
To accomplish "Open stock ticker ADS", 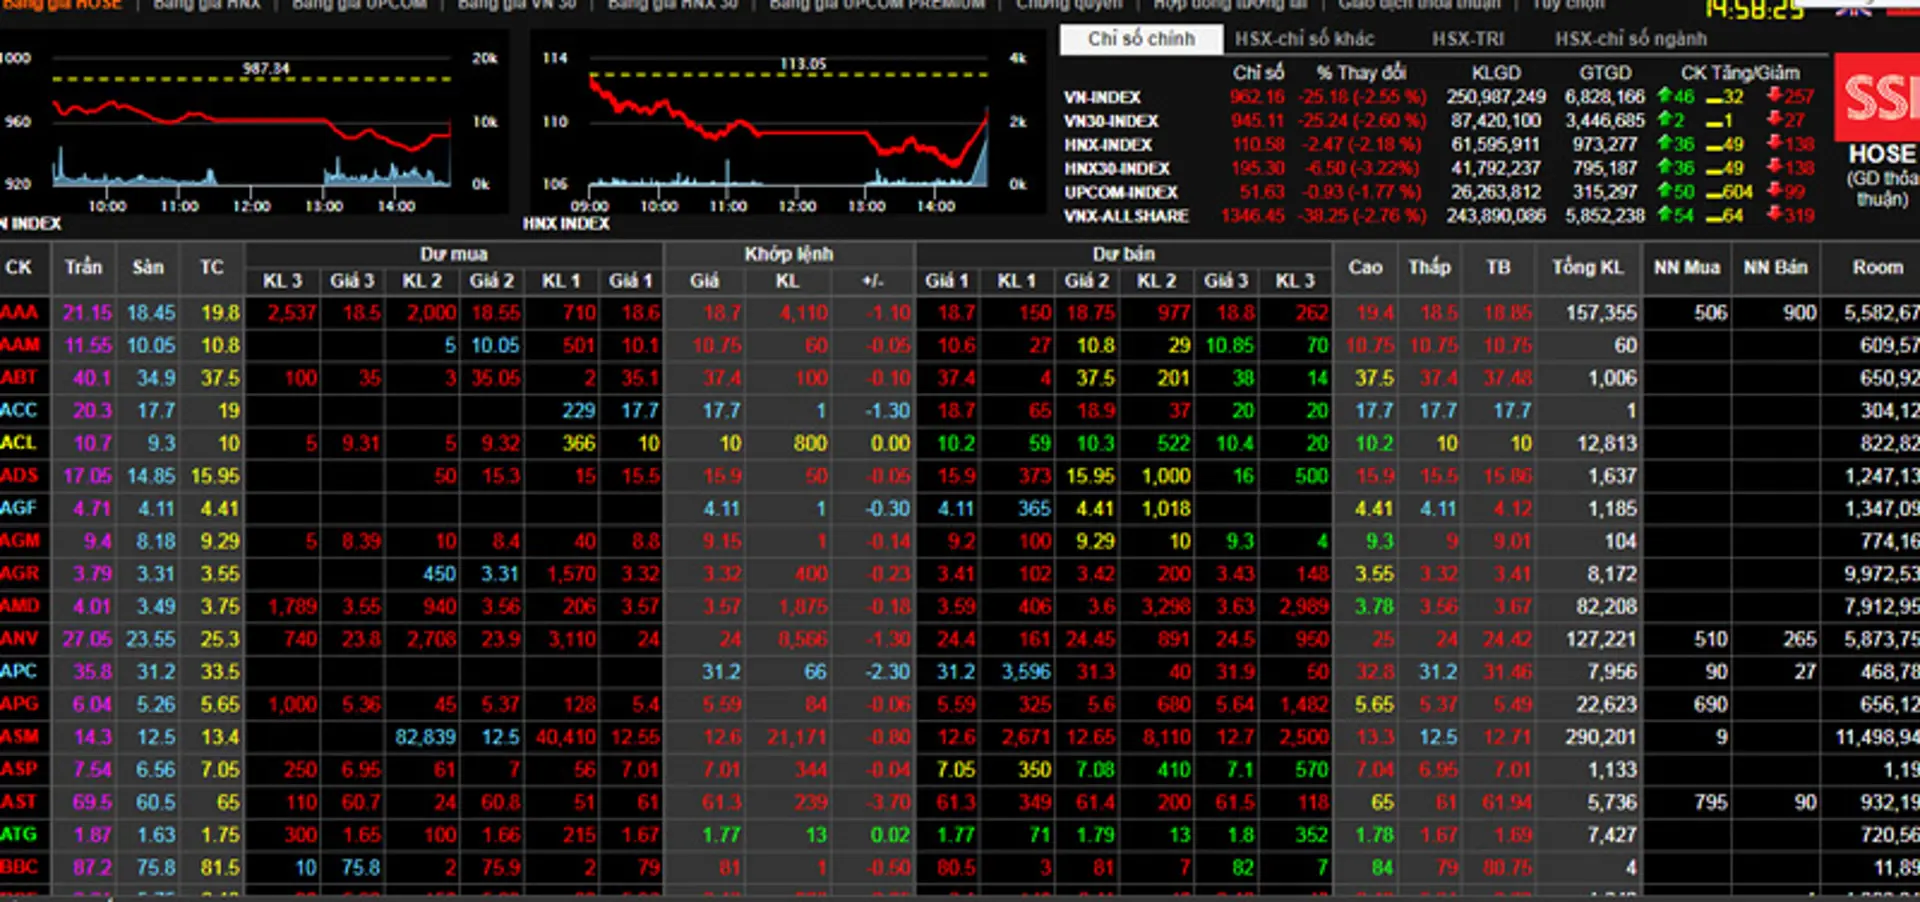I will 20,476.
